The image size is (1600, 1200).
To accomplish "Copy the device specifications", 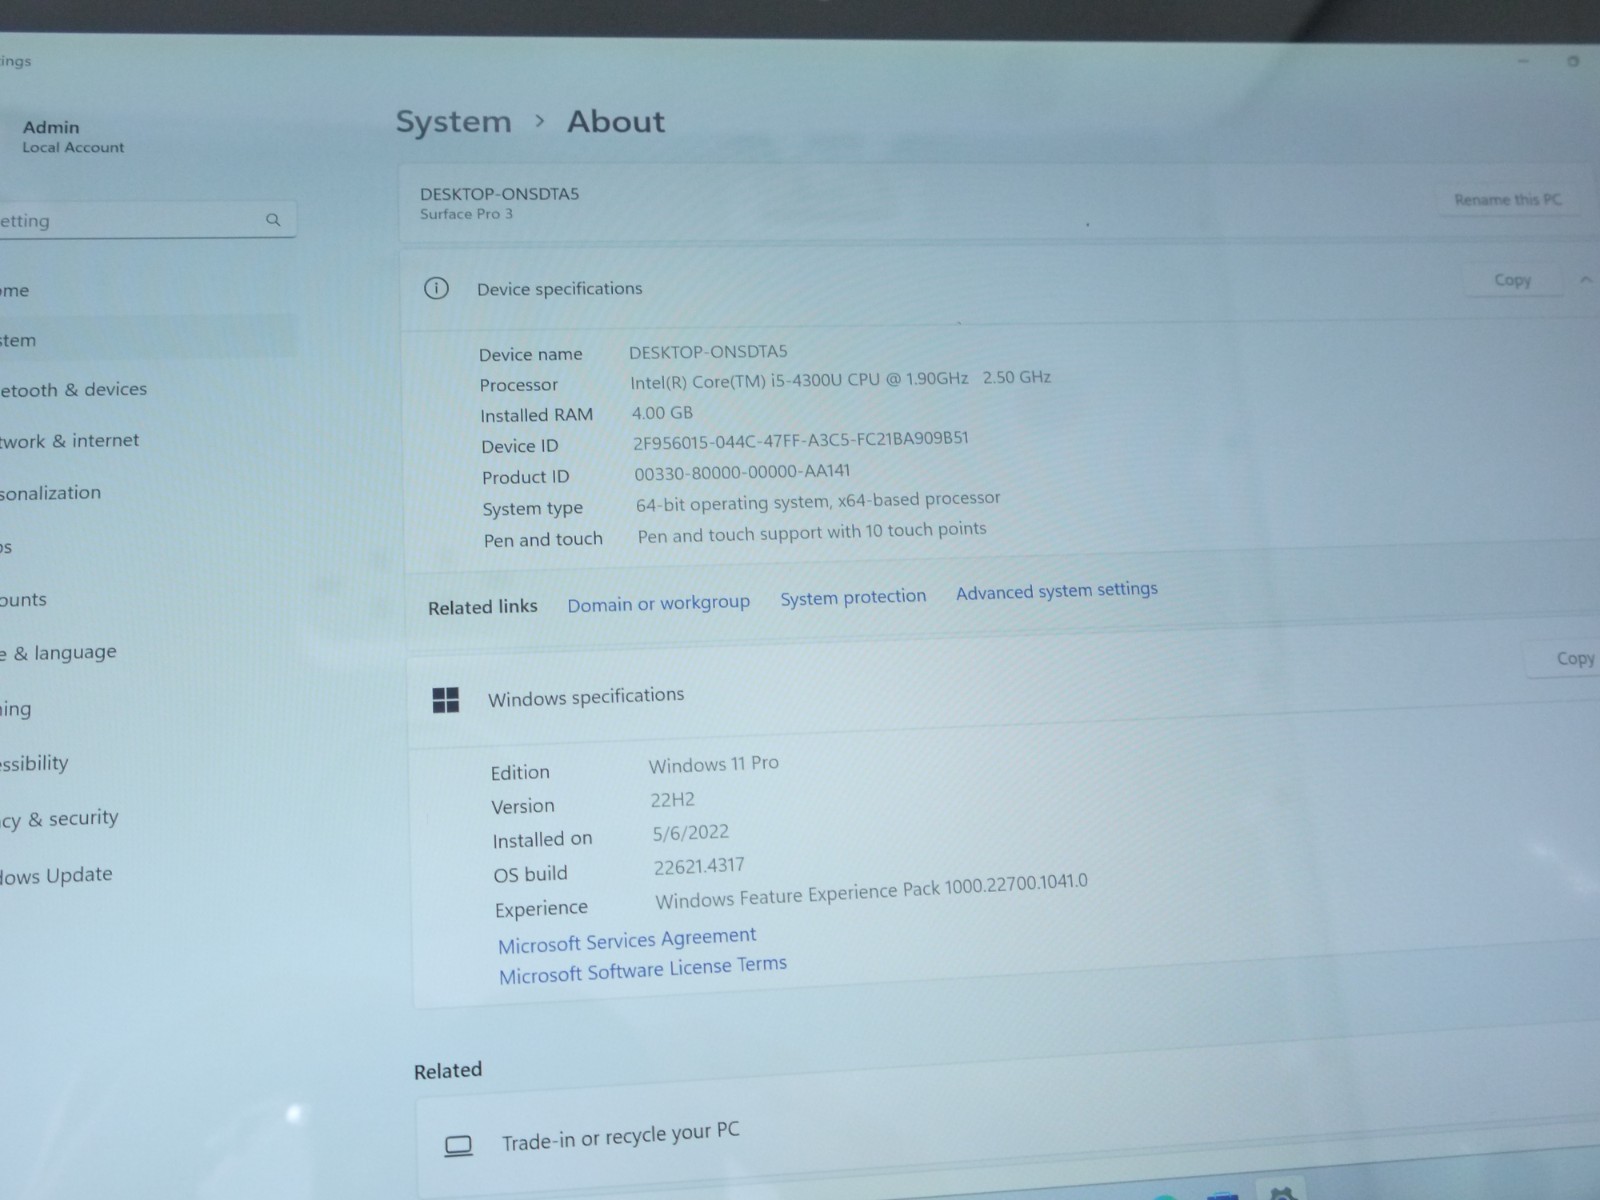I will pos(1513,280).
